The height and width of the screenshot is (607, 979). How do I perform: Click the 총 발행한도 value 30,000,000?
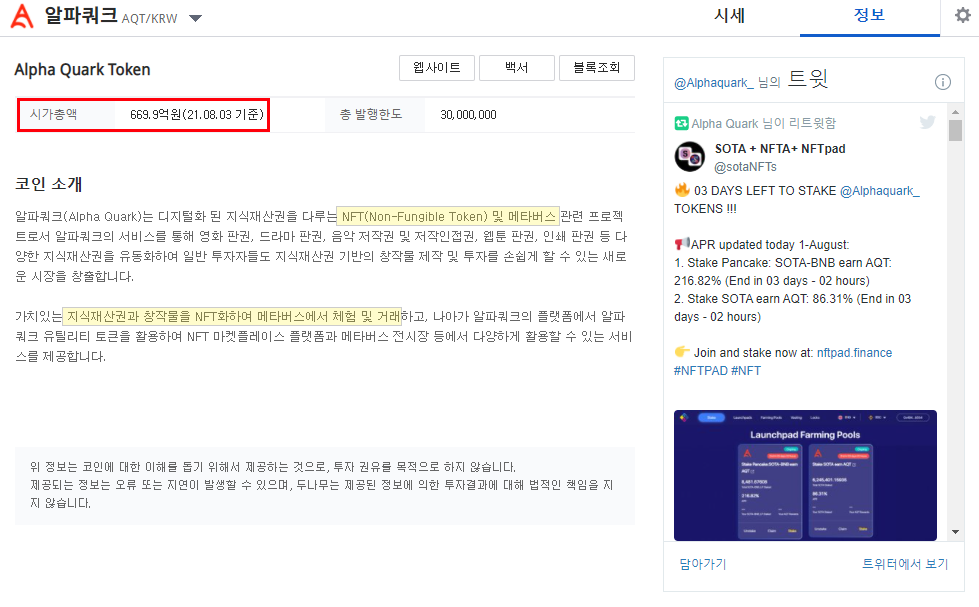[x=468, y=115]
